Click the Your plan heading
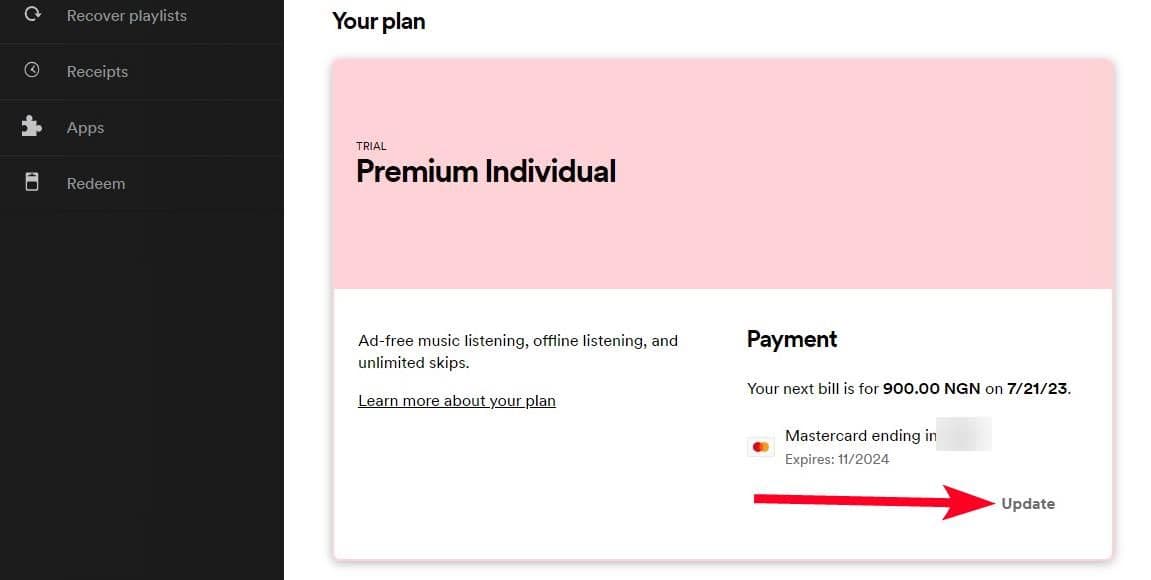1151x580 pixels. click(378, 21)
